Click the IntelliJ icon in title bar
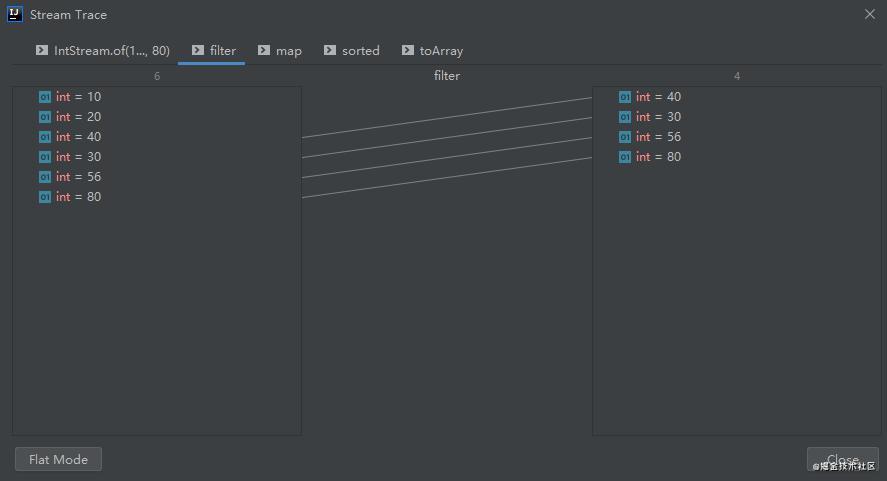The height and width of the screenshot is (481, 887). (x=15, y=14)
